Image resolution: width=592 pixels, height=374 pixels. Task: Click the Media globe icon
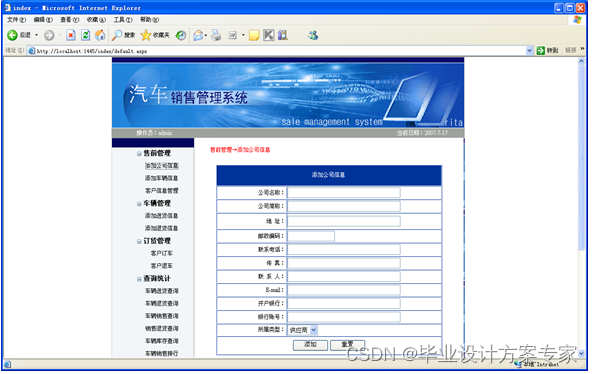click(x=181, y=35)
